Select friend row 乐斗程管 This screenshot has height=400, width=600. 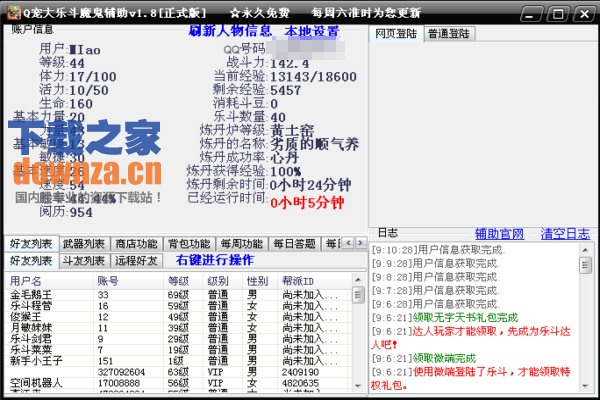[x=178, y=306]
